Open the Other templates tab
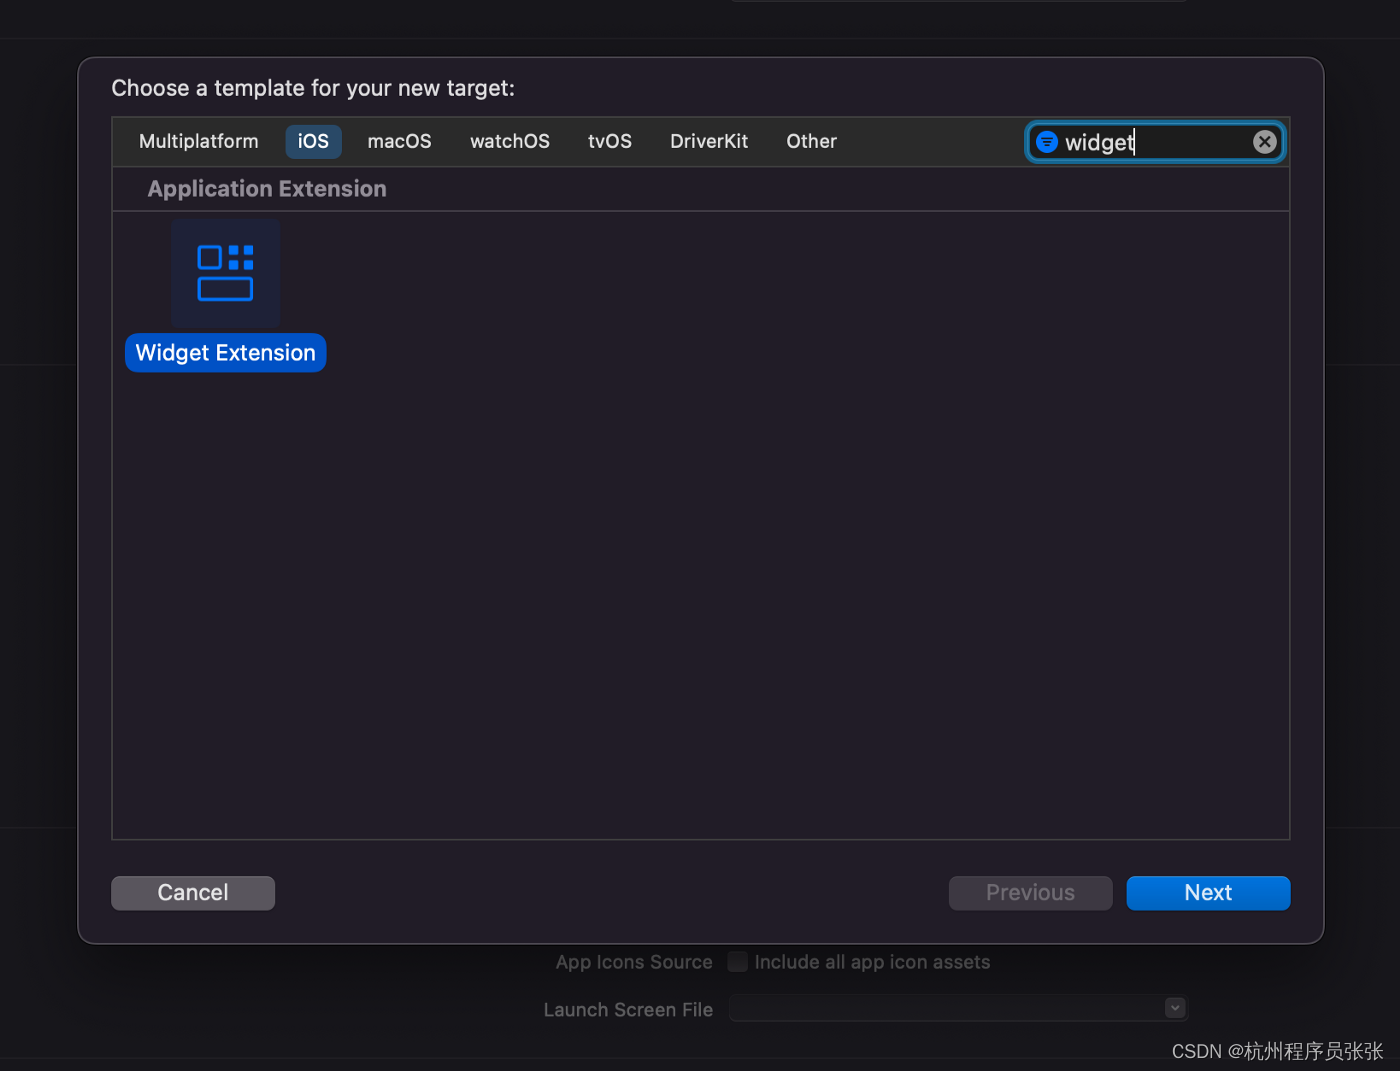 (811, 141)
